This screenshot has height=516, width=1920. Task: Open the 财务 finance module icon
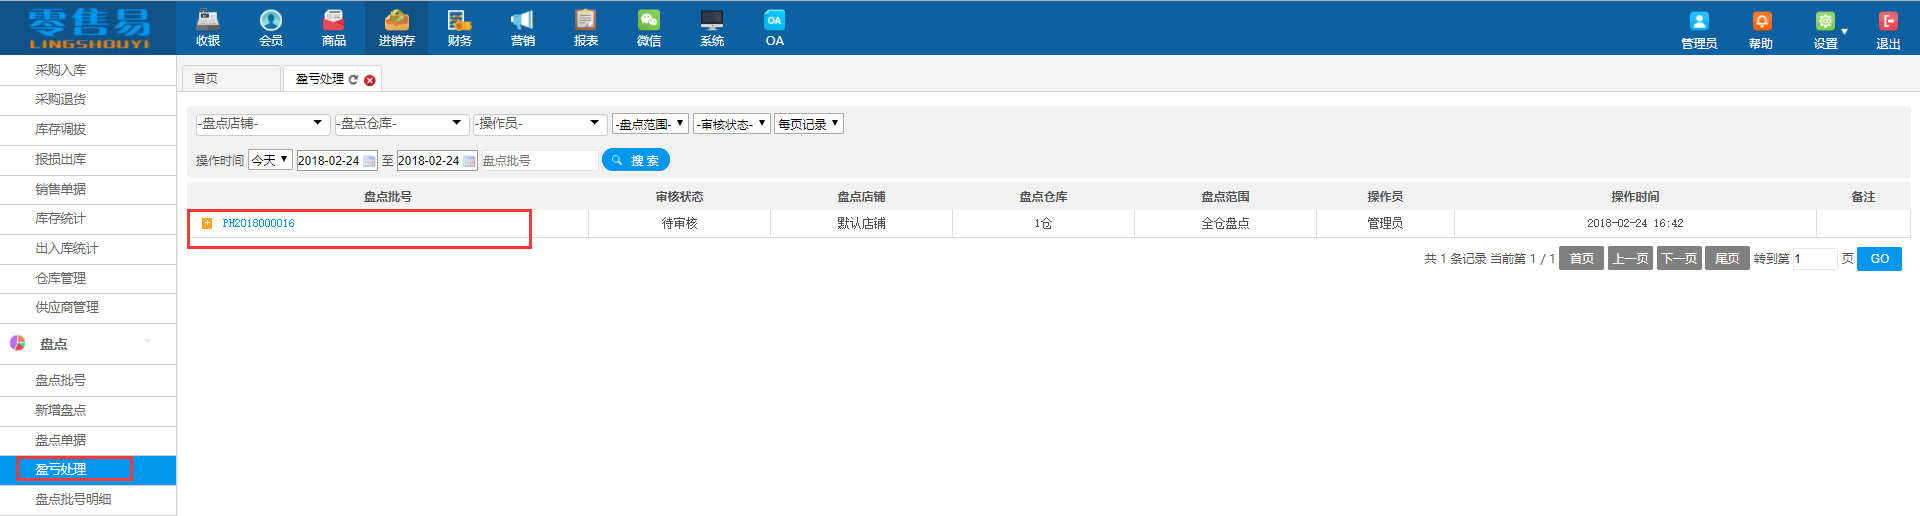click(460, 20)
